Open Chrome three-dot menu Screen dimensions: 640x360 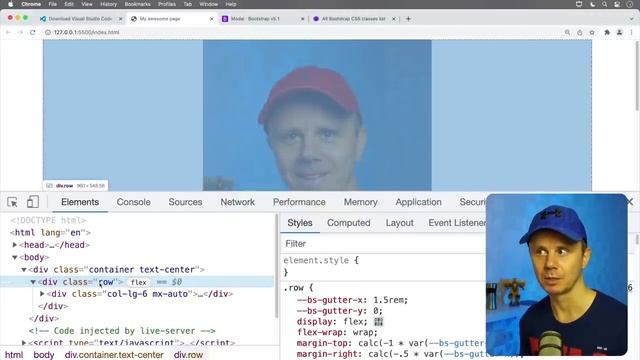(631, 32)
